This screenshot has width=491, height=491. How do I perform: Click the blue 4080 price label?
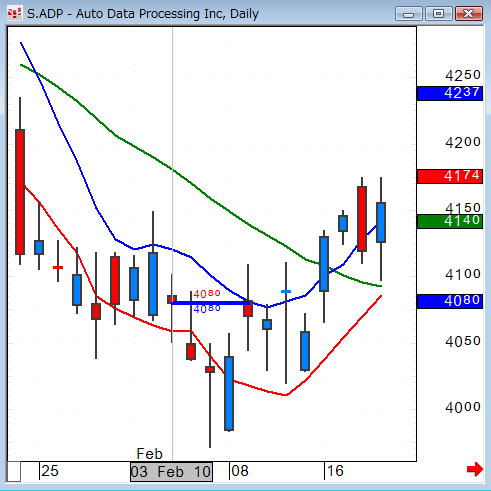coord(450,301)
